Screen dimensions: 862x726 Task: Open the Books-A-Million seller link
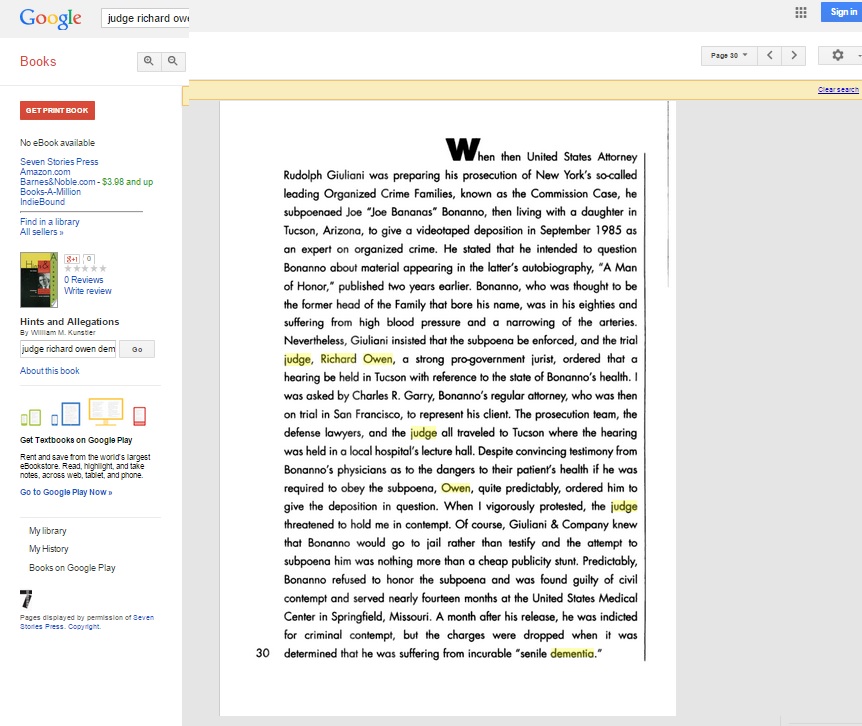(x=51, y=192)
